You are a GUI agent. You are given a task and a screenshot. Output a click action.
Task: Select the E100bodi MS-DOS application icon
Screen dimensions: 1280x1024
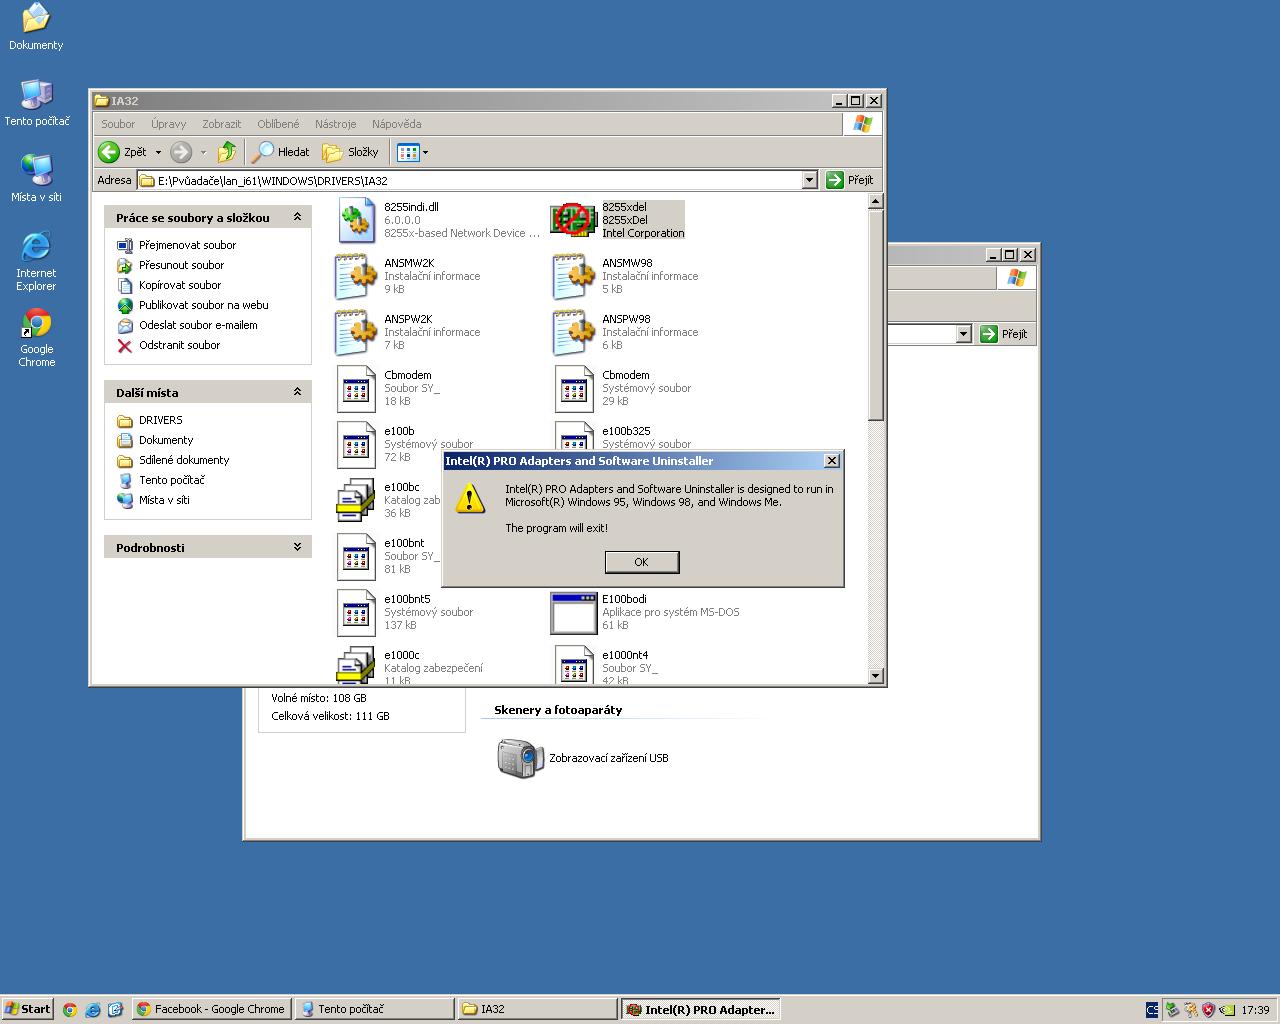point(574,613)
